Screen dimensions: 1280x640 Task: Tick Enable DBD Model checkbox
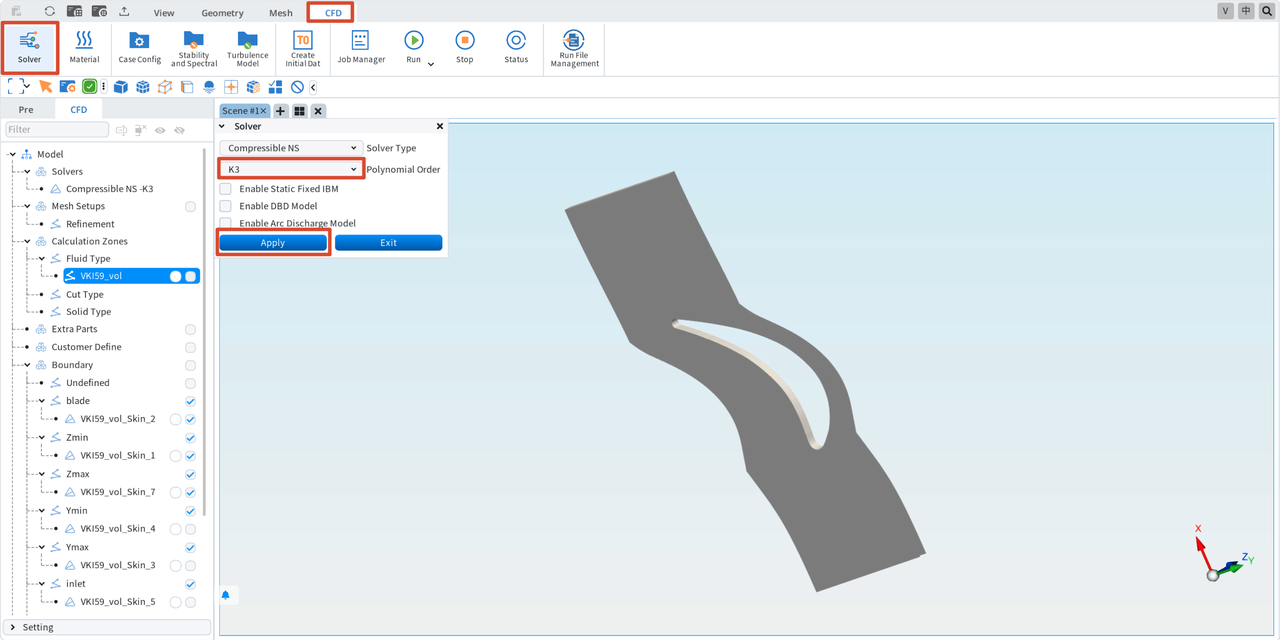[x=225, y=206]
